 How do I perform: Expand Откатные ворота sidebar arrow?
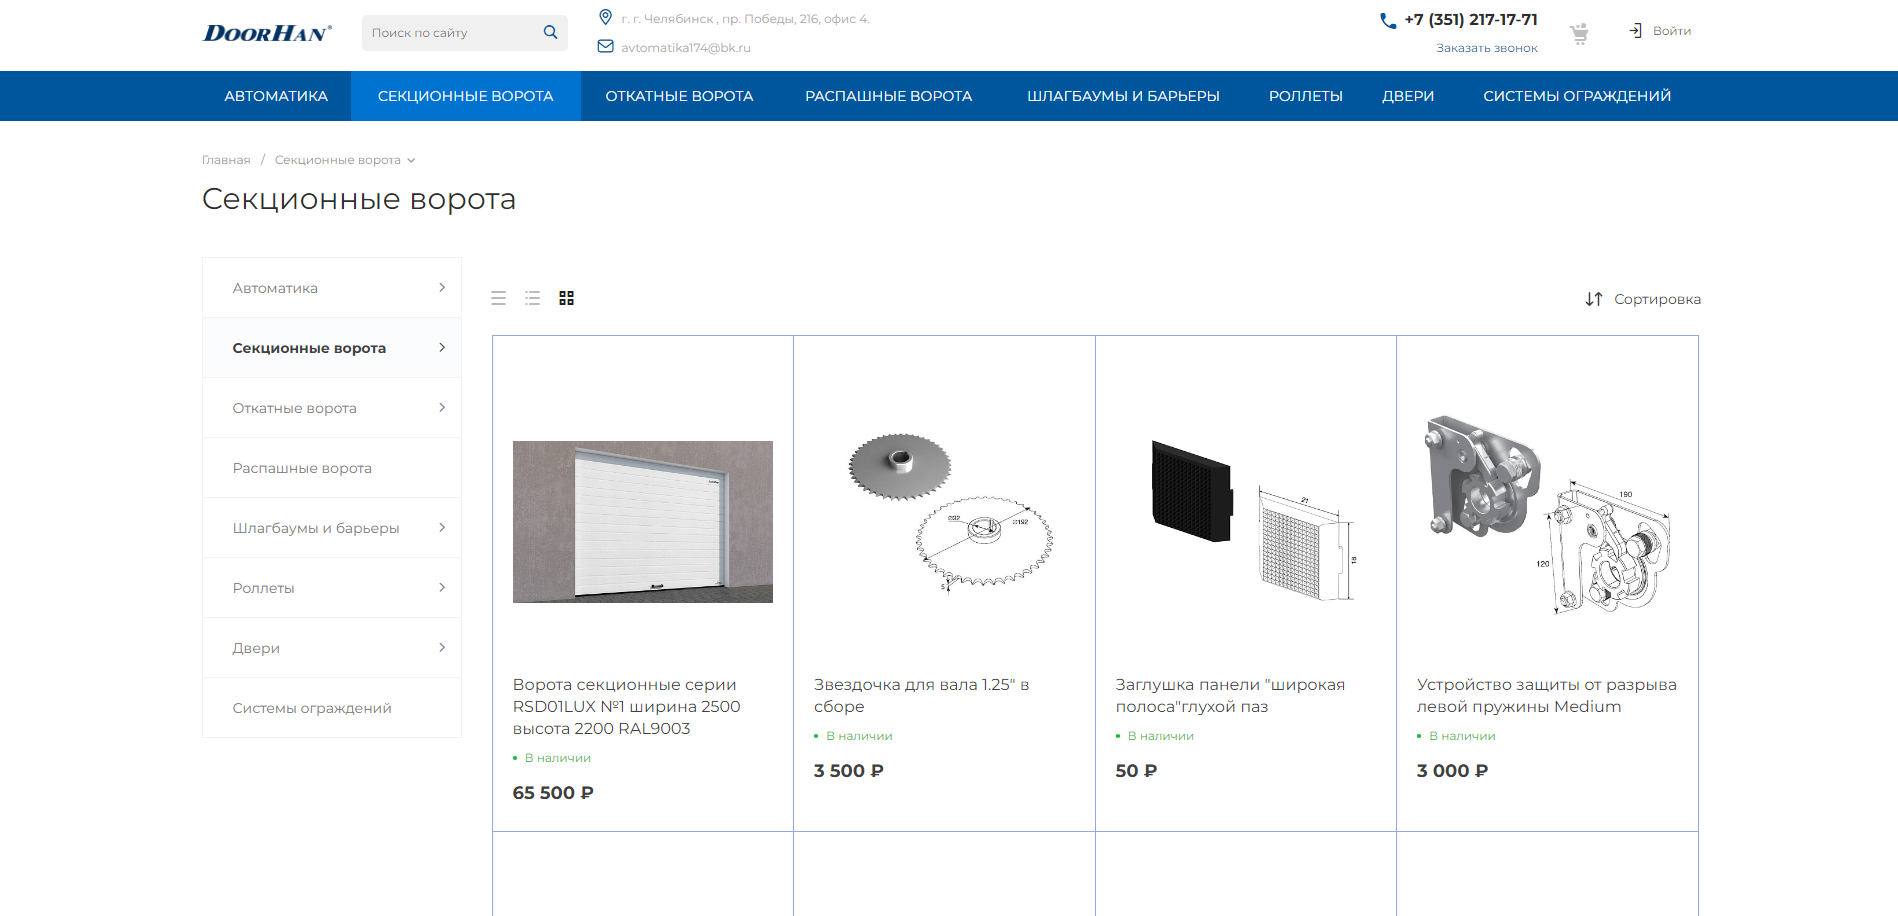click(x=442, y=408)
